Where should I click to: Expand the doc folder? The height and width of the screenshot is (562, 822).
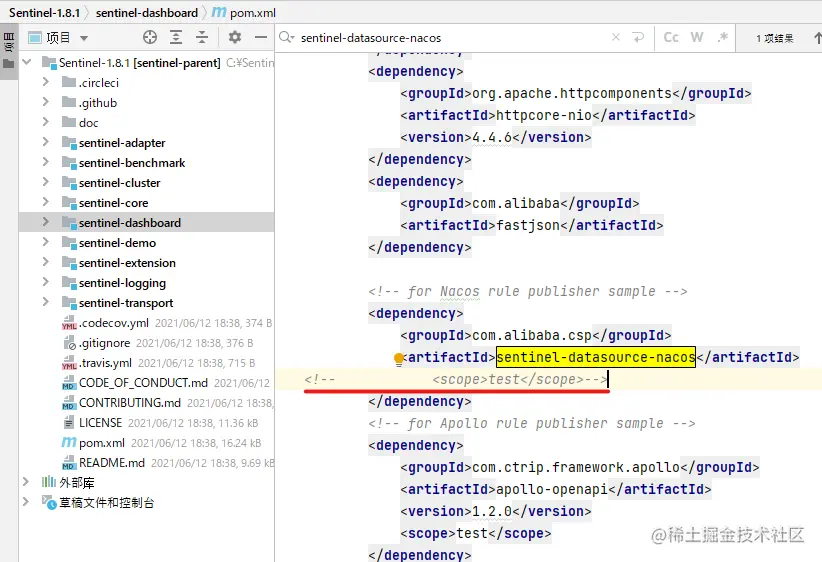(x=45, y=122)
